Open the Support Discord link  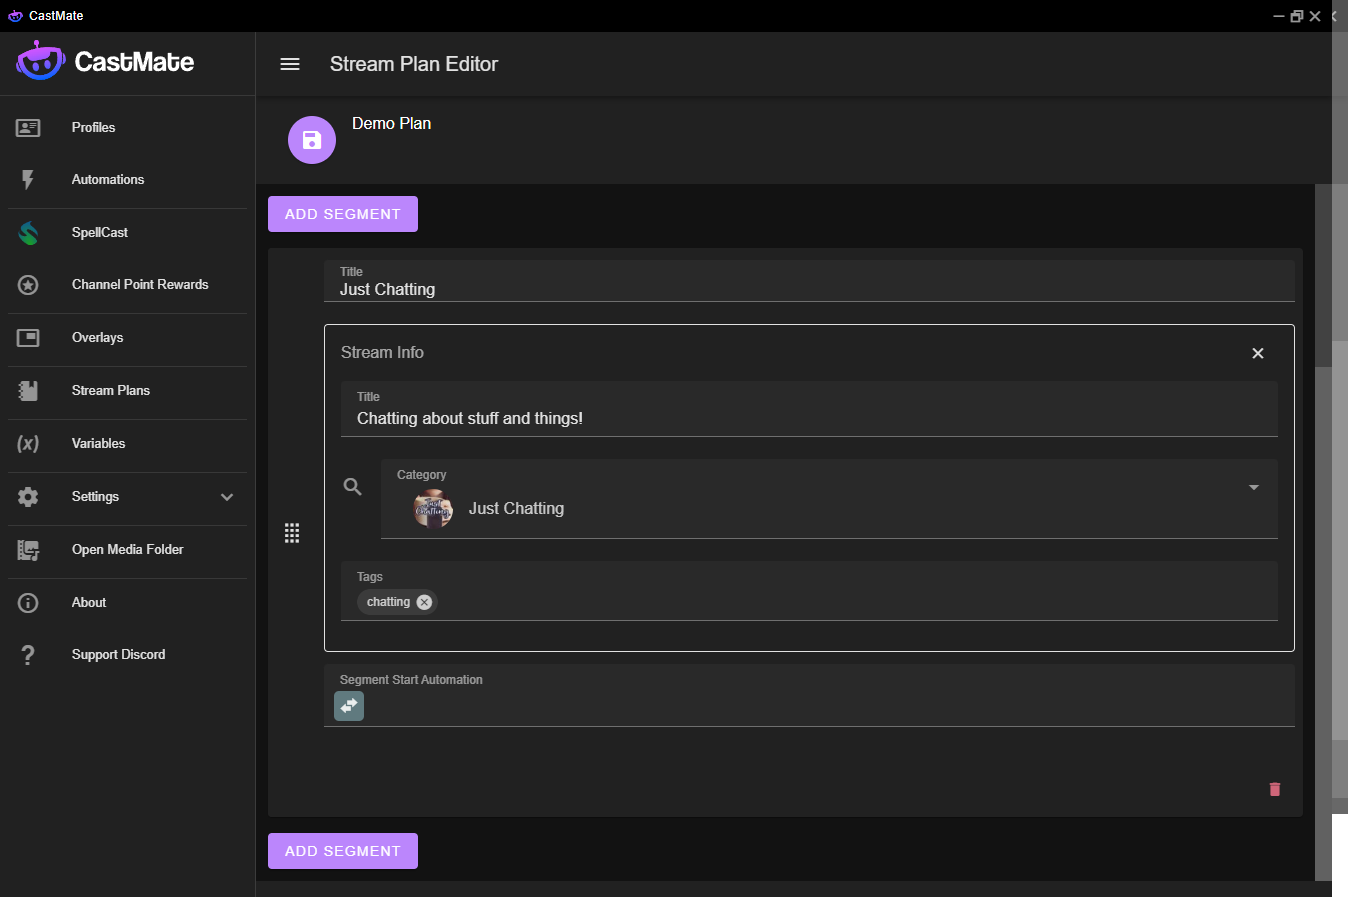point(118,655)
